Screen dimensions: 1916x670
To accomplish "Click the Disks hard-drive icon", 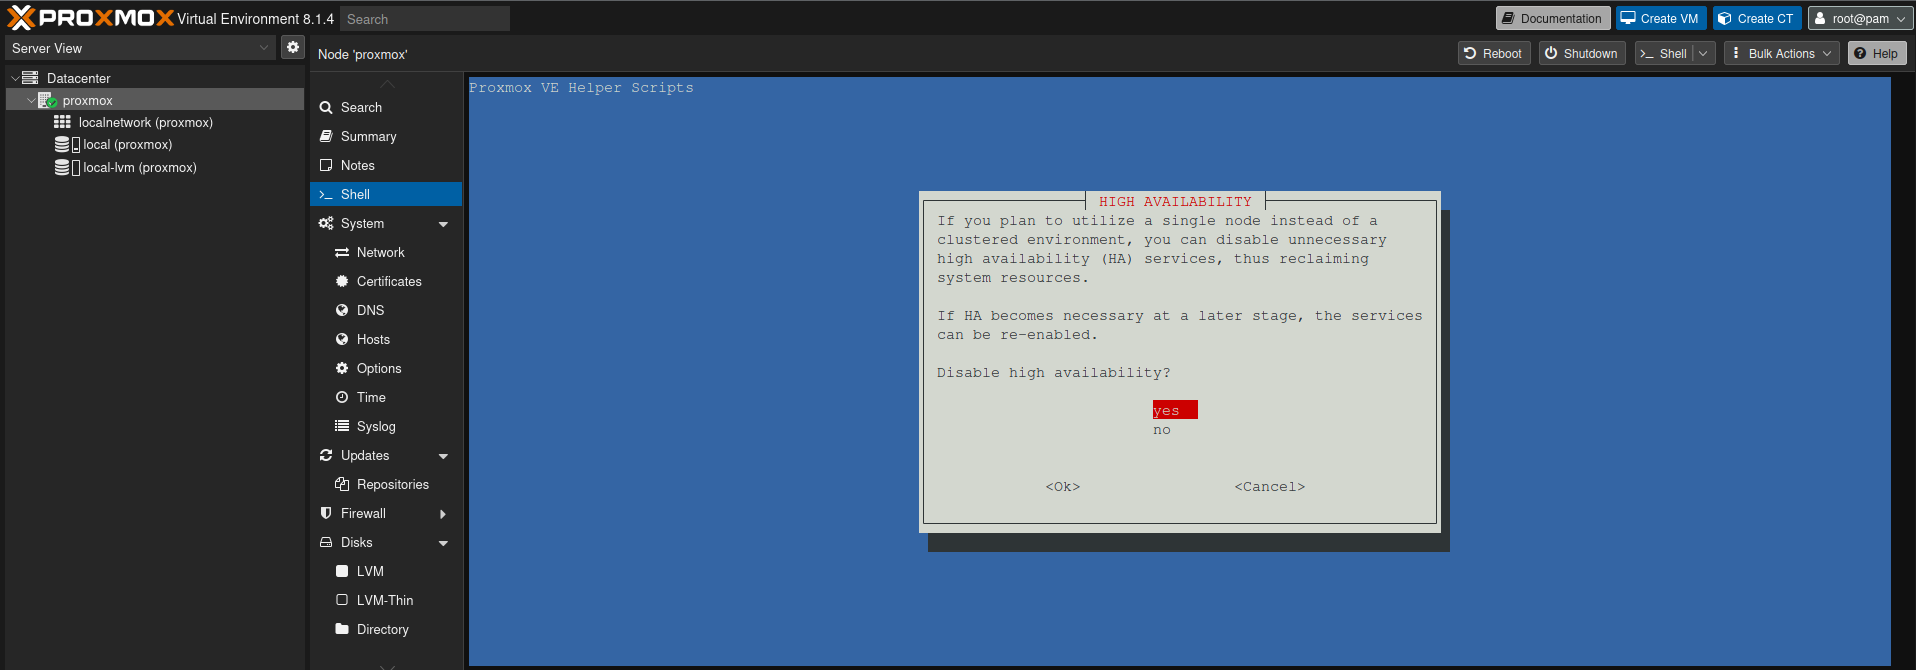I will click(x=326, y=542).
